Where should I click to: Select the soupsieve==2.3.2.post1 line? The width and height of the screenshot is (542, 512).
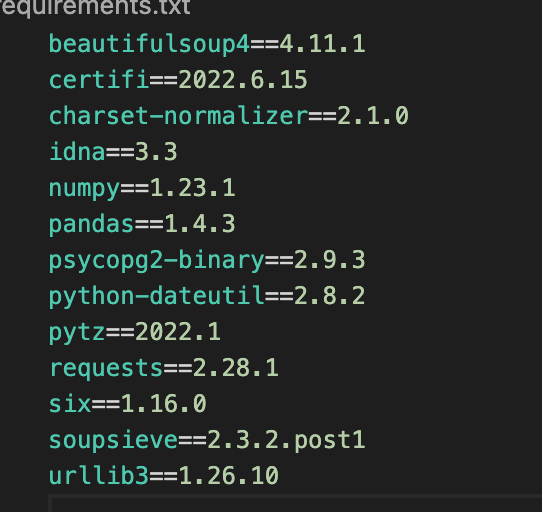[x=207, y=440]
